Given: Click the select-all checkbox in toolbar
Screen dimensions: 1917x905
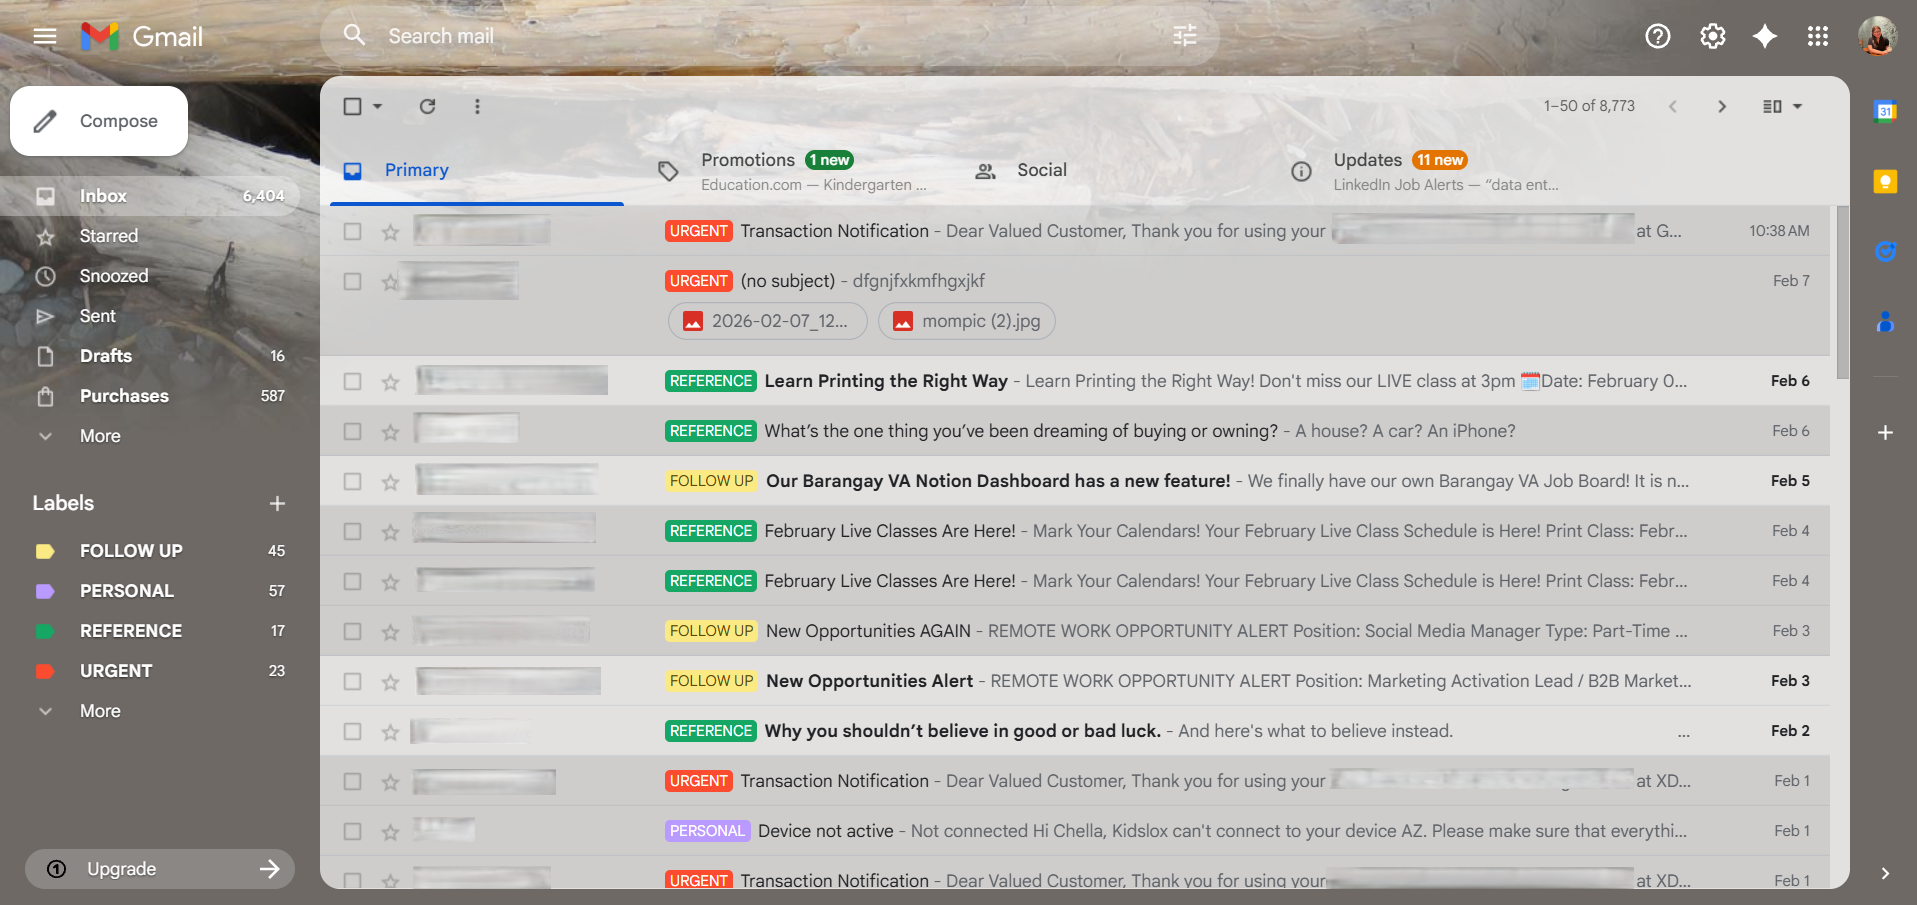Looking at the screenshot, I should 352,106.
